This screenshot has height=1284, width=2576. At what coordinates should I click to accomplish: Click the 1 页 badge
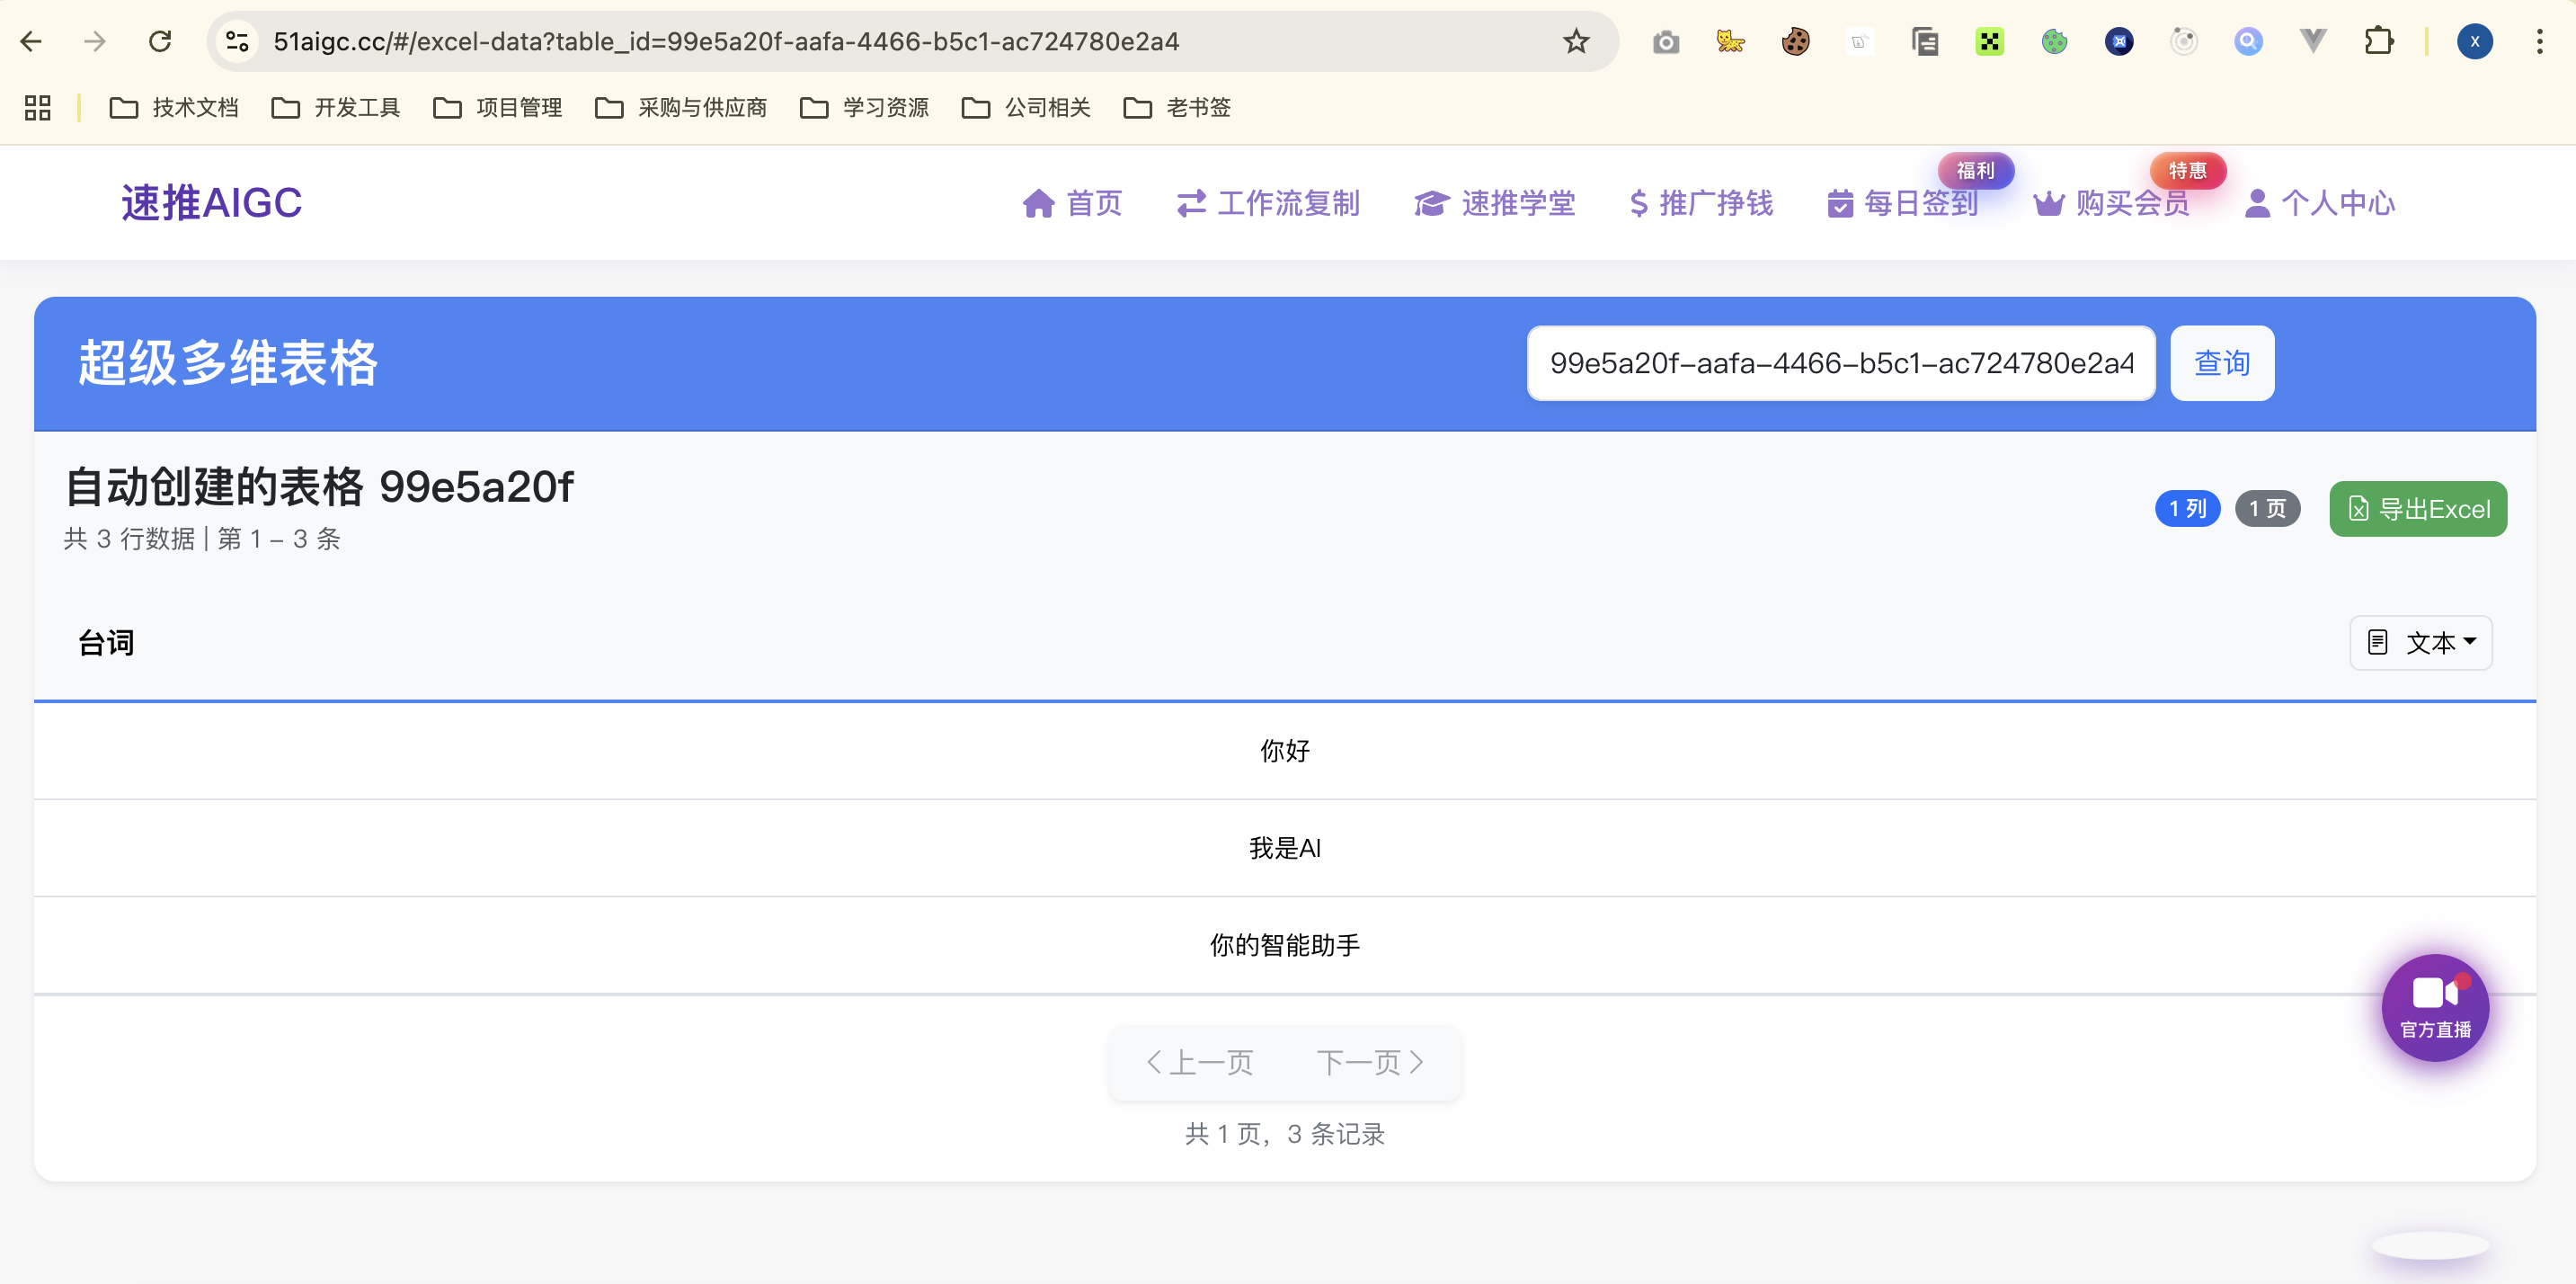click(x=2267, y=508)
